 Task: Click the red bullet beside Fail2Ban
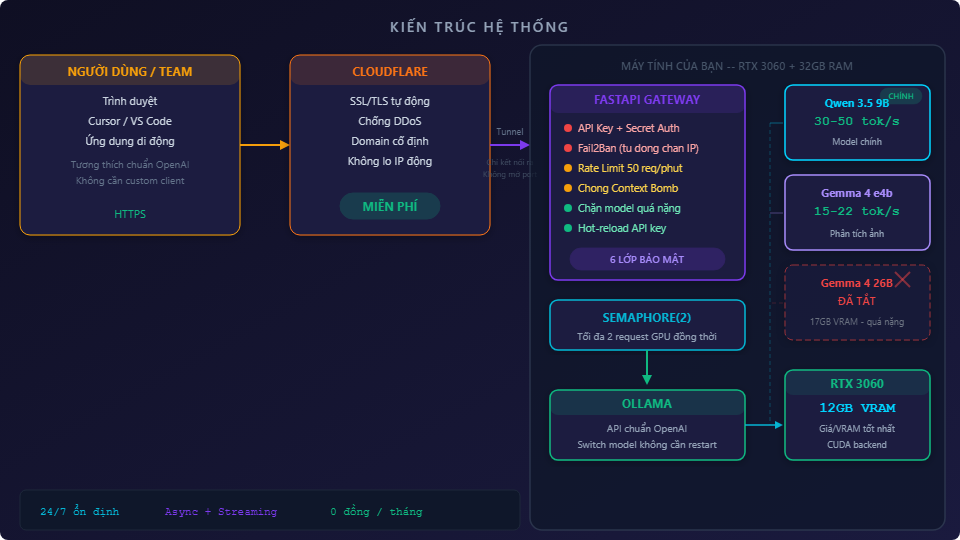tap(568, 148)
